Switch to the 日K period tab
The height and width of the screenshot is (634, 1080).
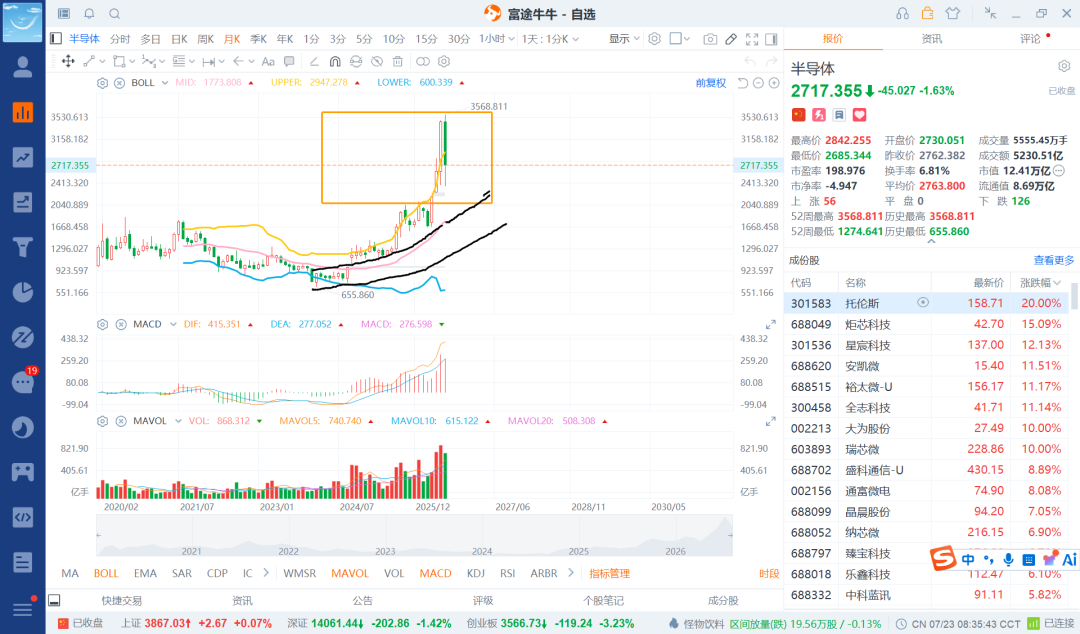click(179, 39)
